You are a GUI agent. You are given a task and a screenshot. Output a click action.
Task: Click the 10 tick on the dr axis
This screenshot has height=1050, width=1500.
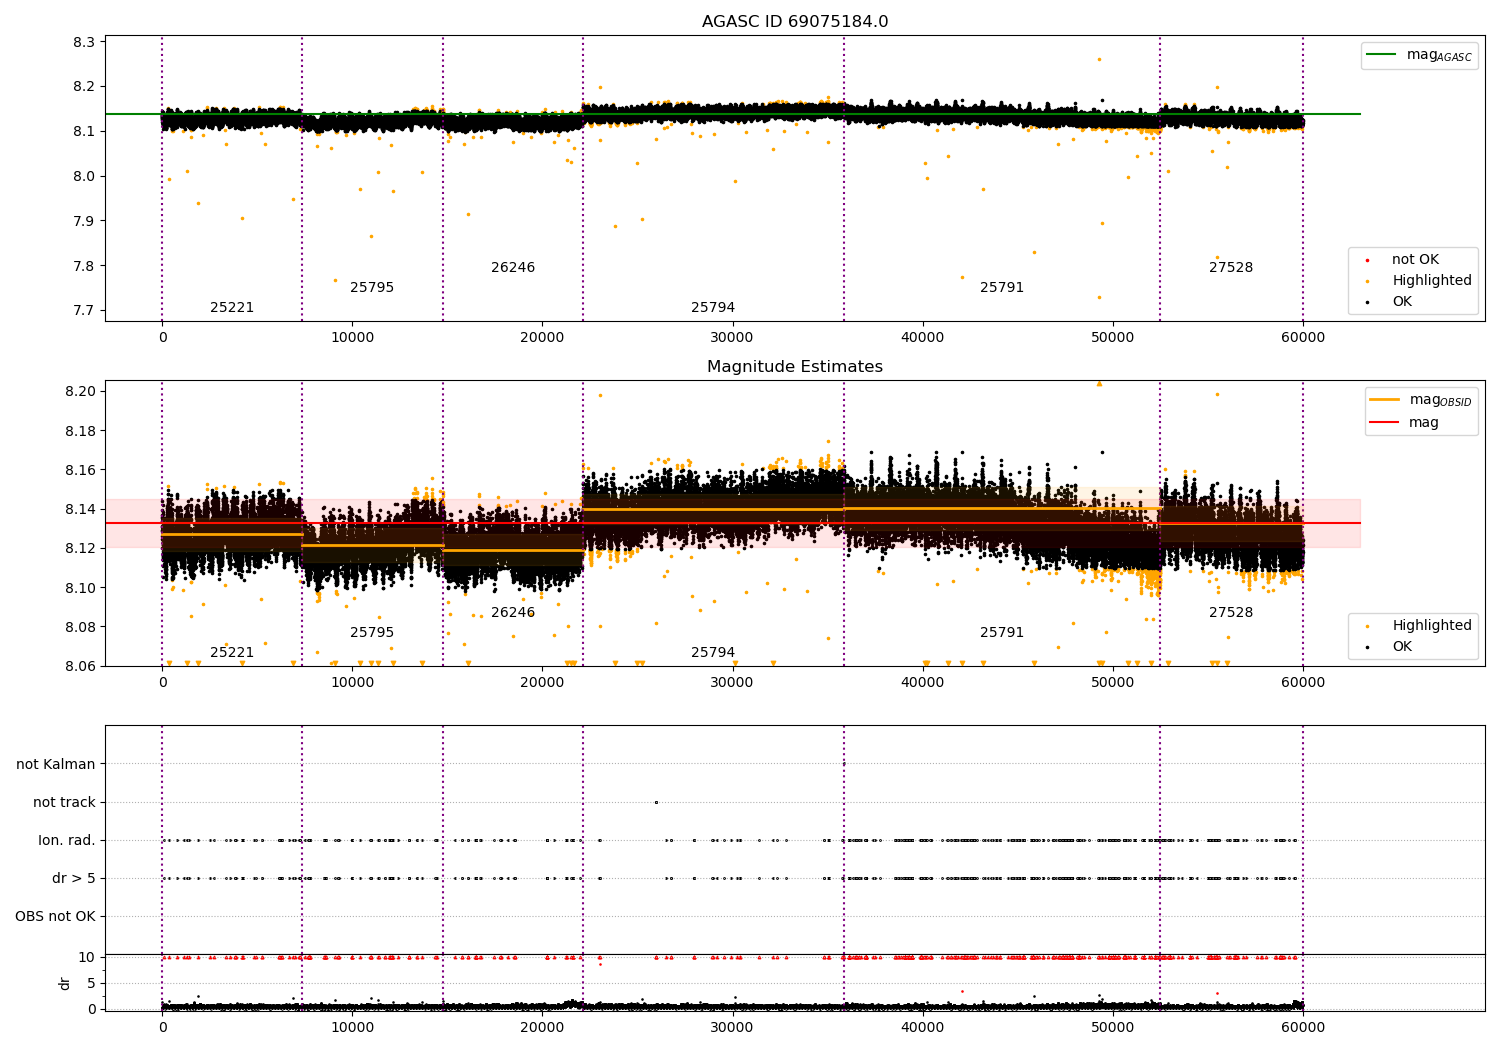(87, 957)
